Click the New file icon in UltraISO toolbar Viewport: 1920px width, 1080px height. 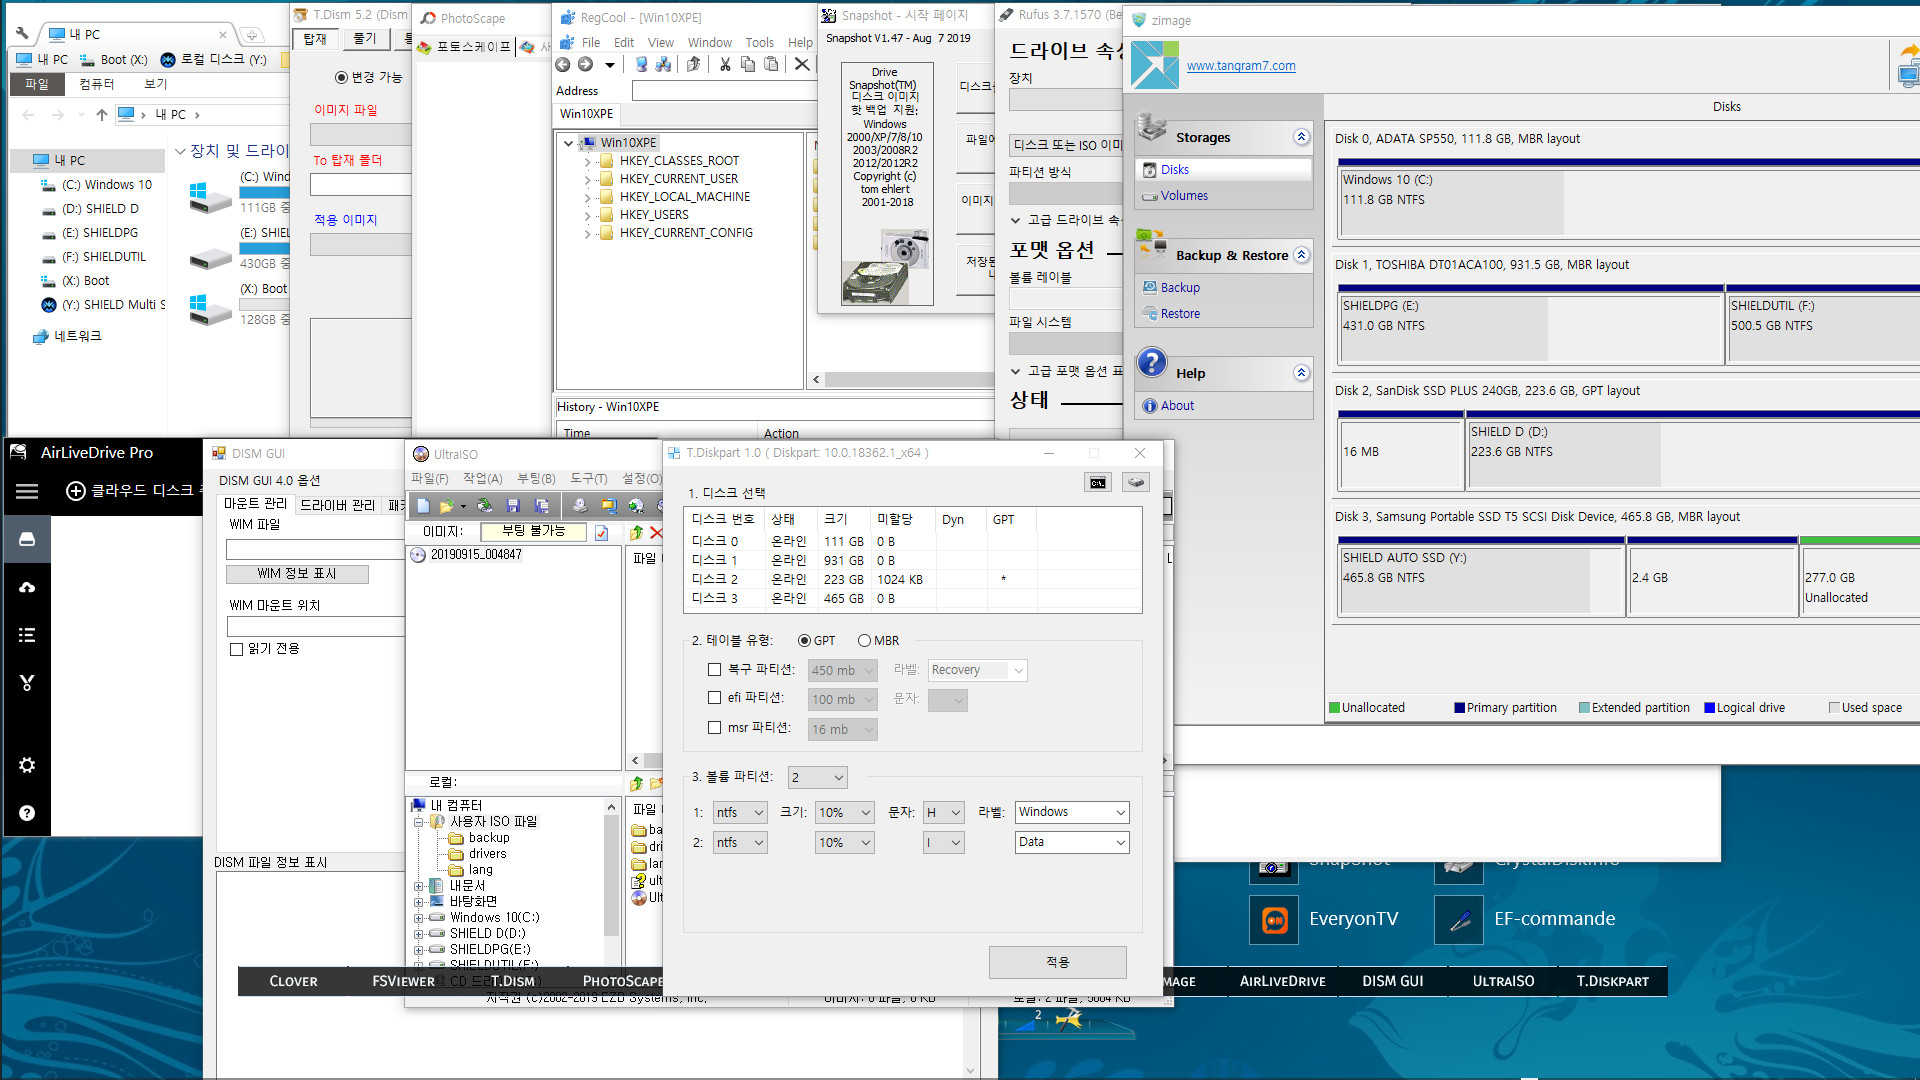tap(423, 506)
